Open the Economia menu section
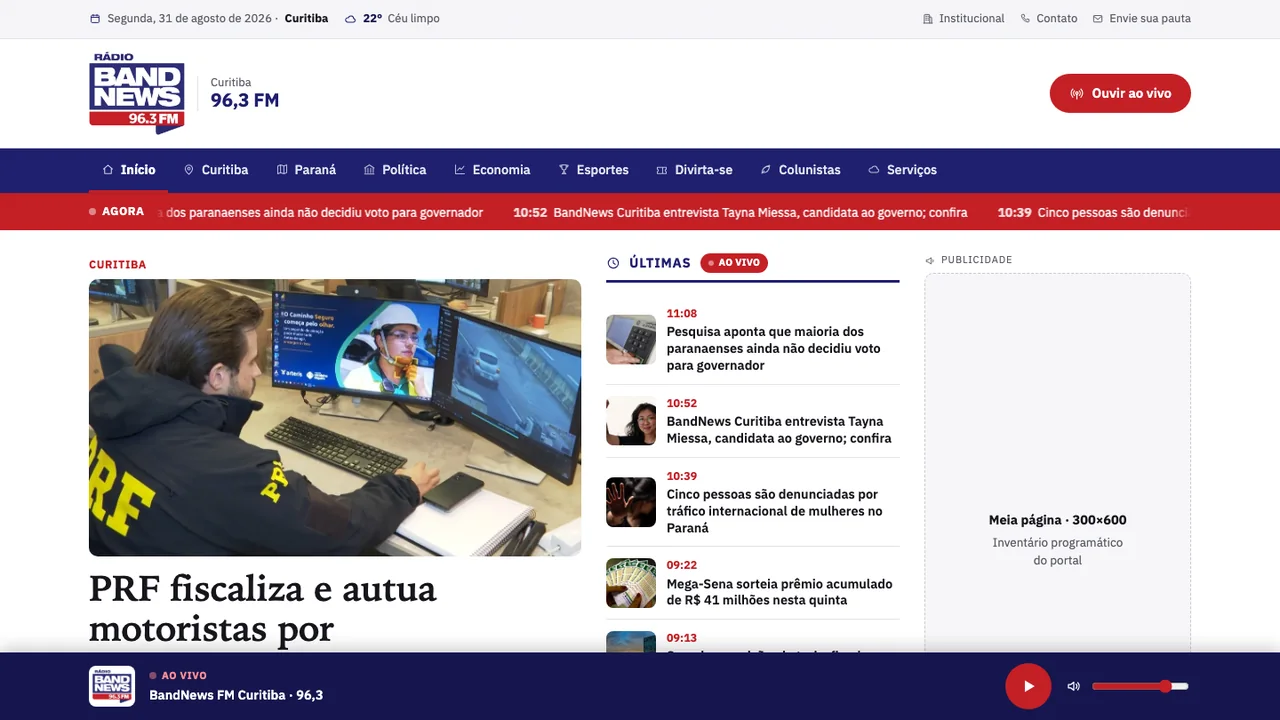 (492, 170)
